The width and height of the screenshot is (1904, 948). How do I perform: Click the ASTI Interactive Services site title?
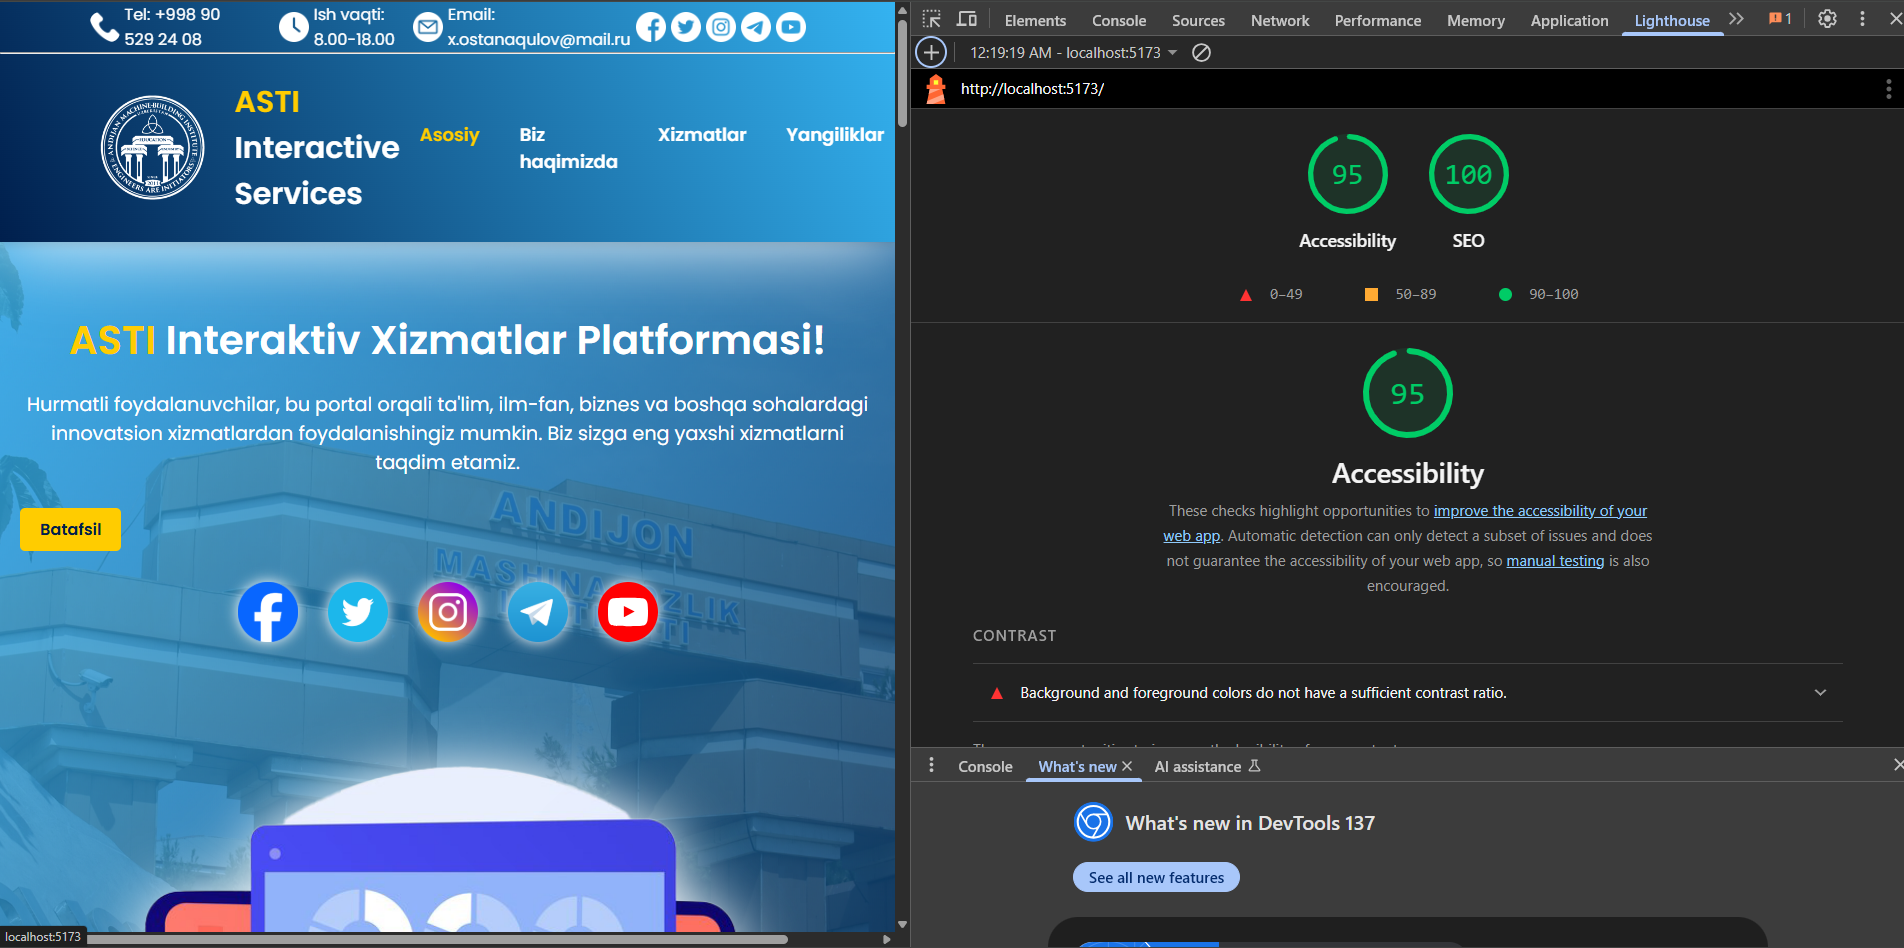click(317, 148)
